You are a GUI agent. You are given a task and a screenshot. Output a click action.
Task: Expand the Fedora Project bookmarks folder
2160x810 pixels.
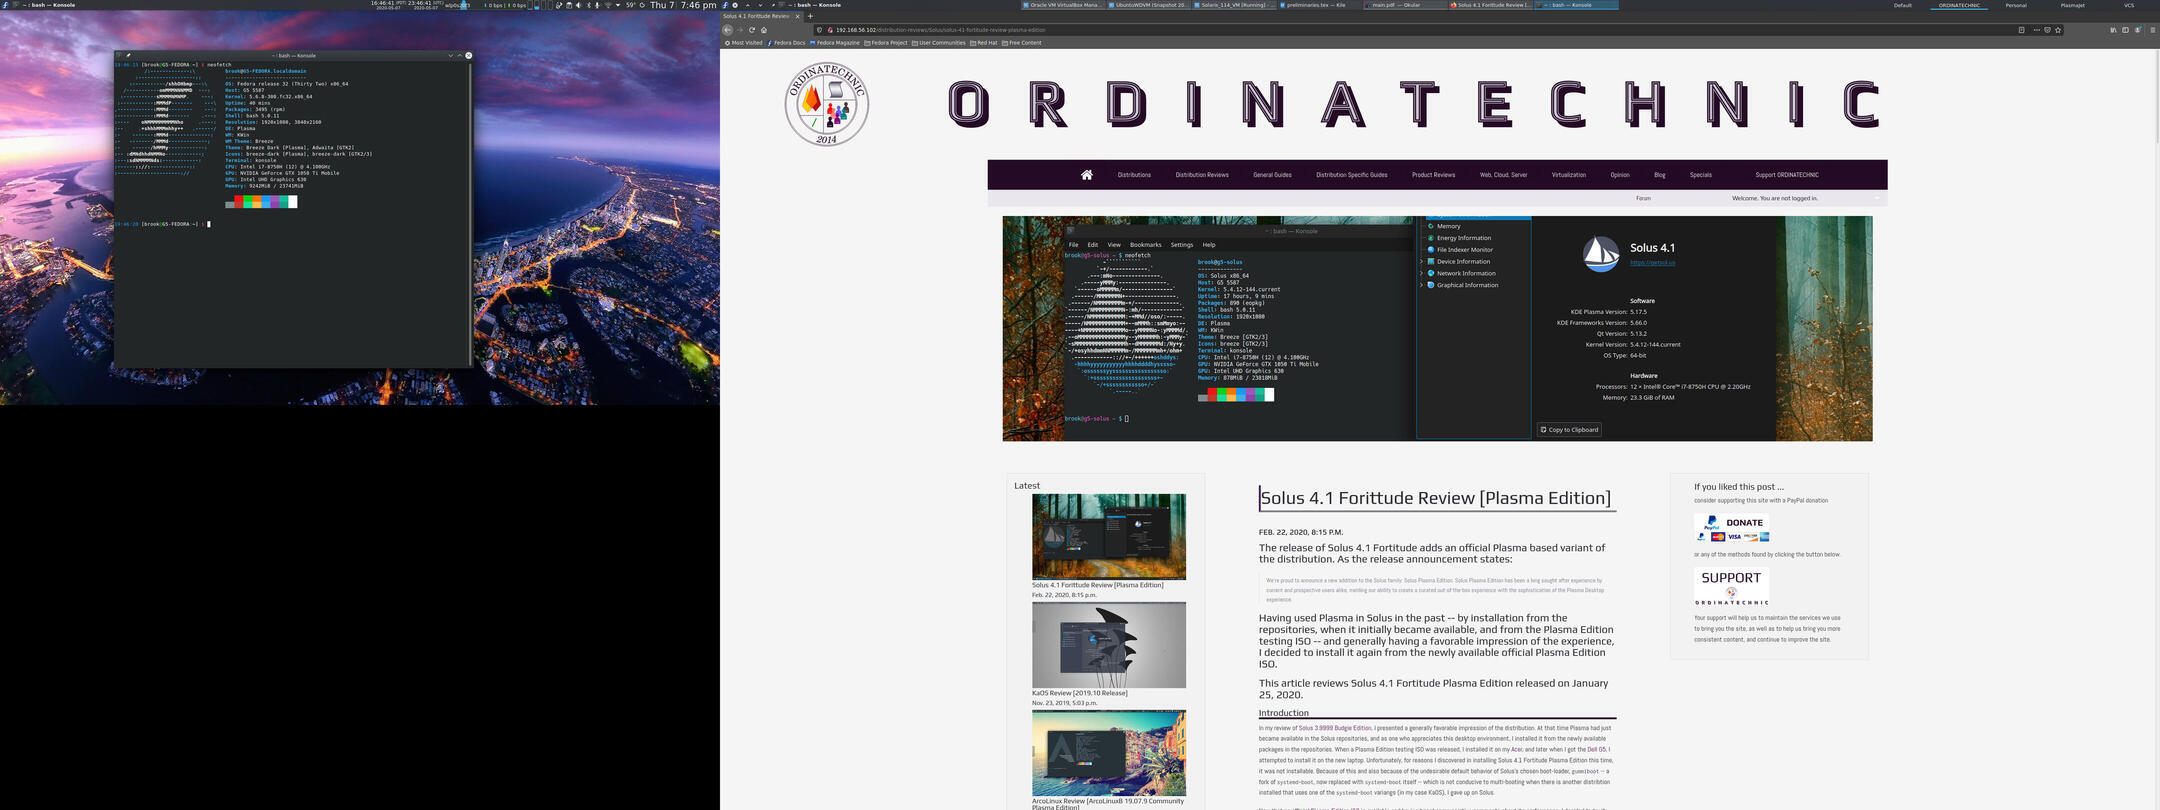pos(886,43)
